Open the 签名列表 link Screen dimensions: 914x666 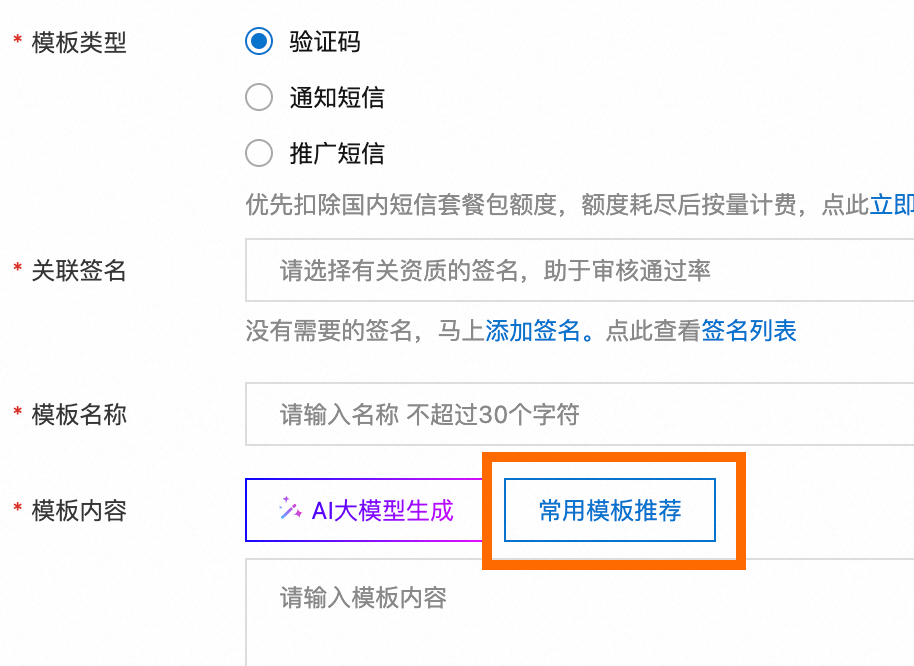tap(748, 330)
